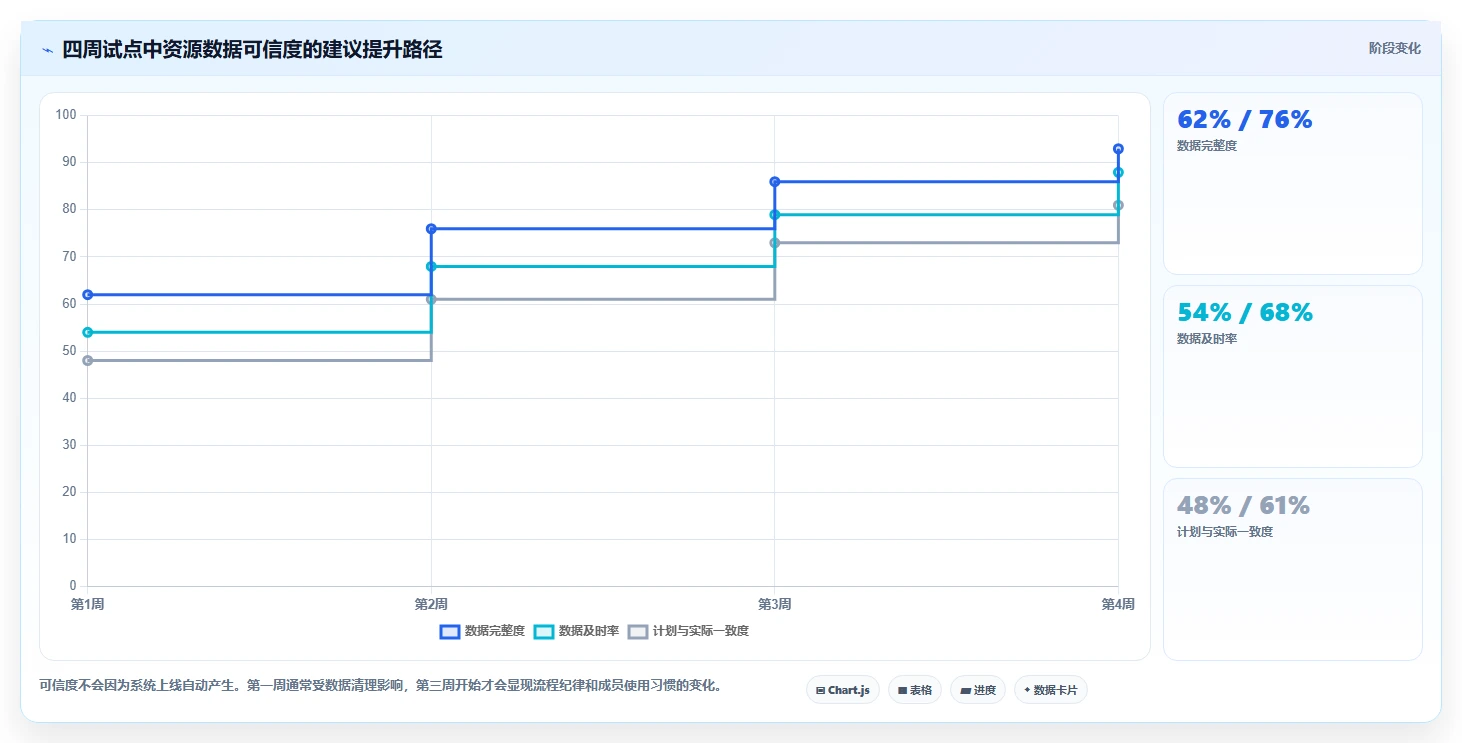This screenshot has width=1462, height=743.
Task: Click the blue 数据完整度 legend swatch
Action: (450, 631)
